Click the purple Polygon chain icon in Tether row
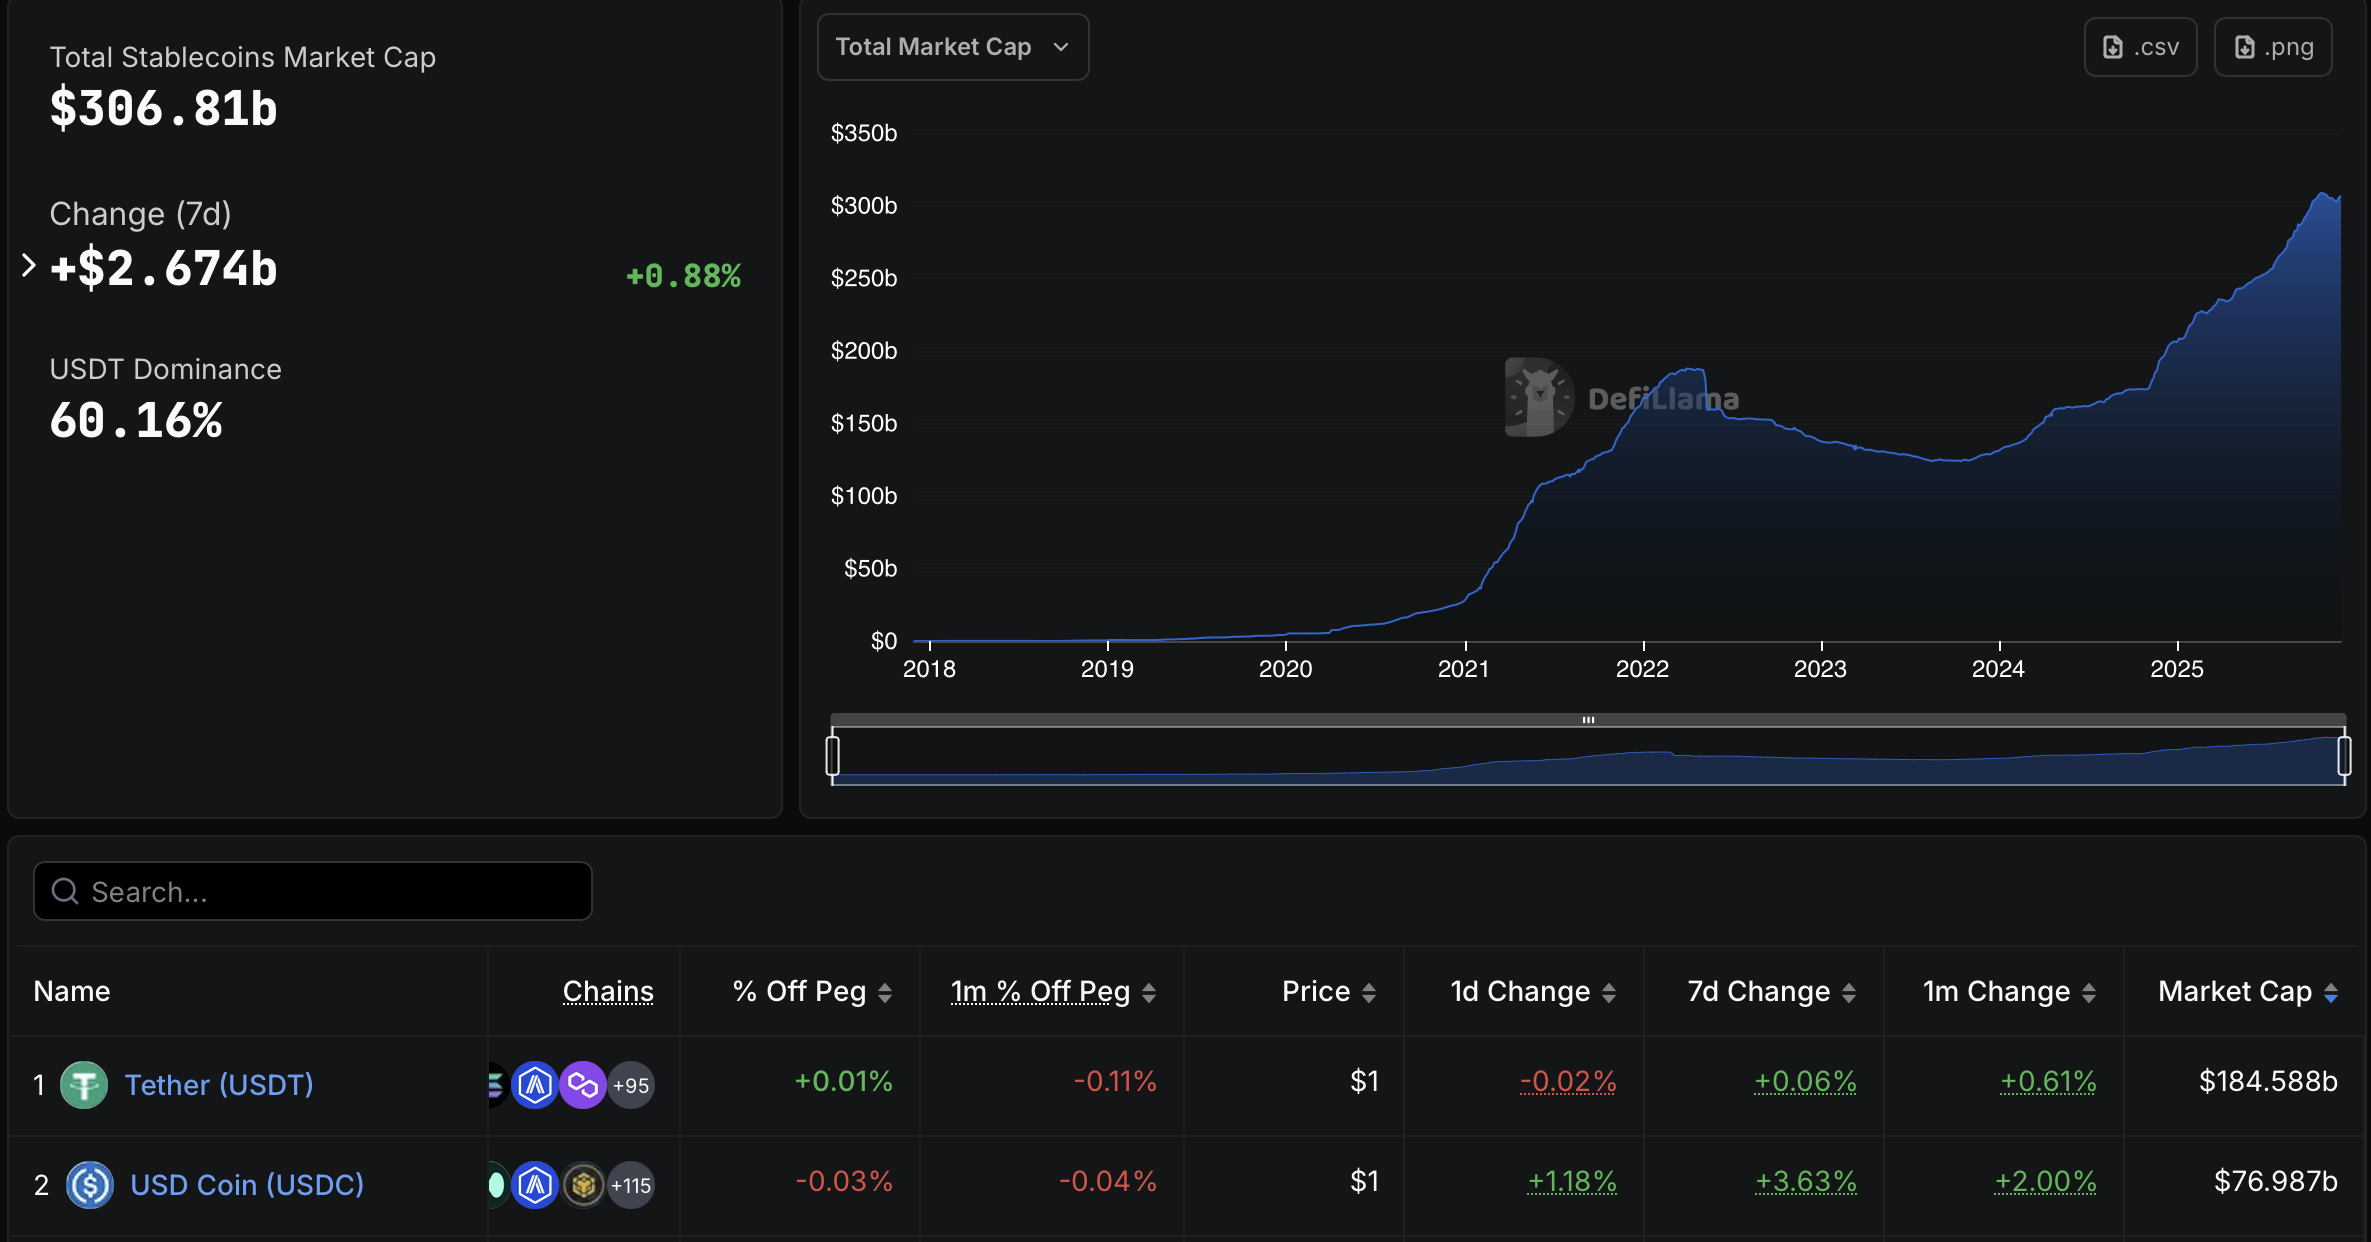Viewport: 2371px width, 1242px height. (x=583, y=1084)
